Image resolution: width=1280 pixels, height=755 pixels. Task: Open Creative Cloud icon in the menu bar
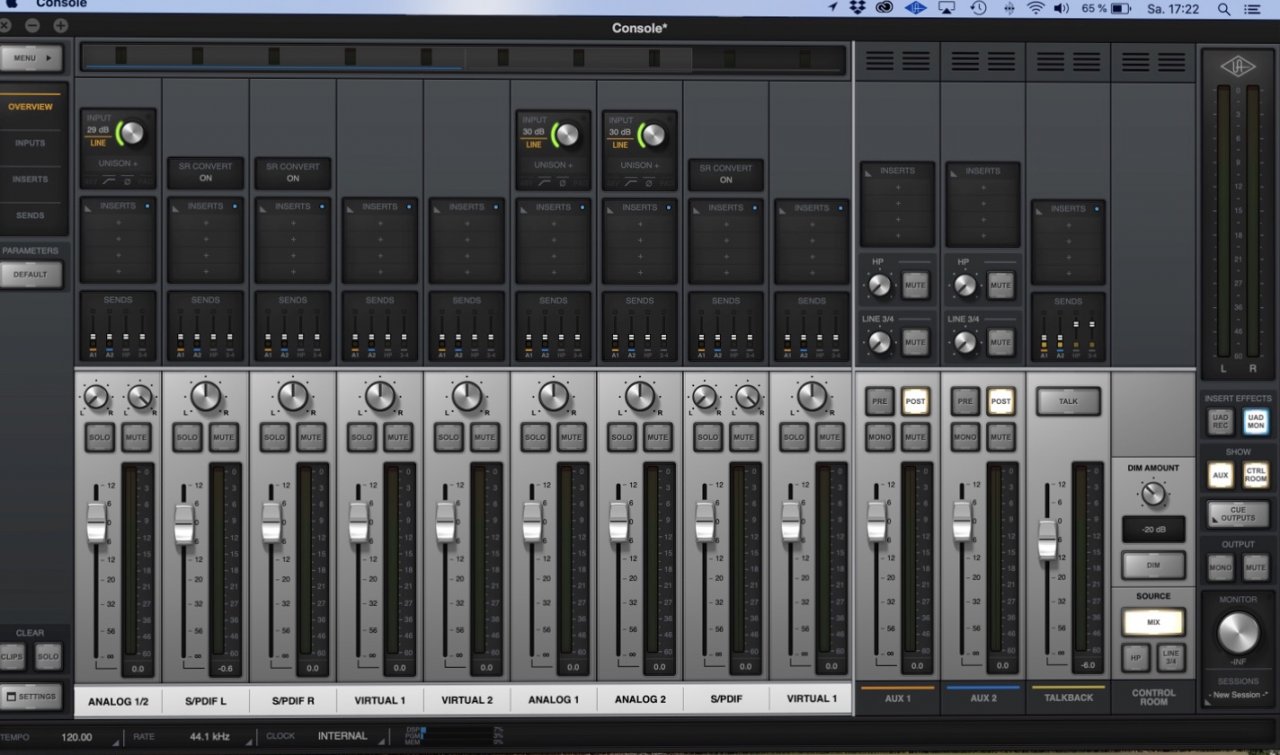(885, 8)
